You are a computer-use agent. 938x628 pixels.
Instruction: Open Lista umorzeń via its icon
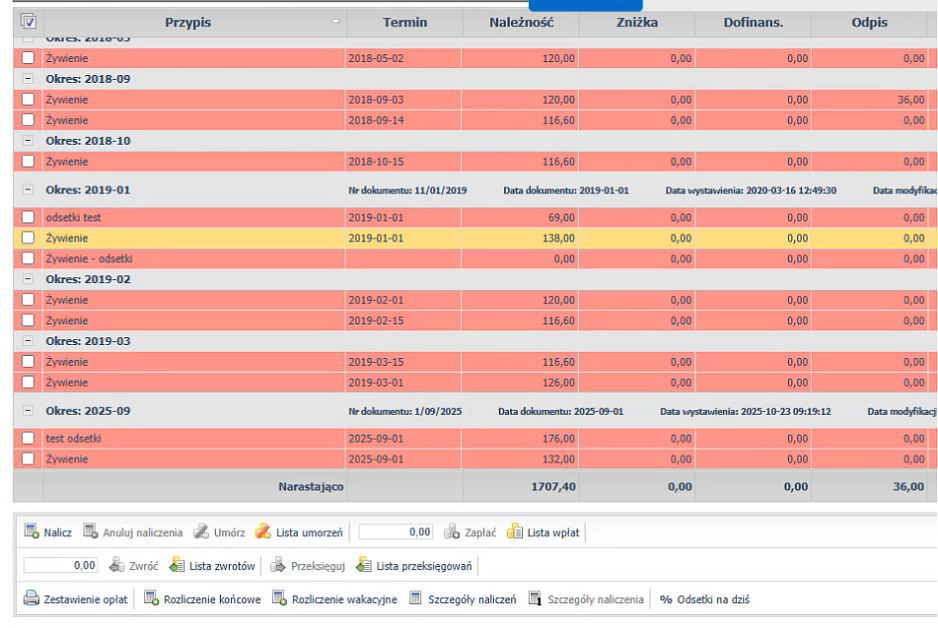[264, 533]
